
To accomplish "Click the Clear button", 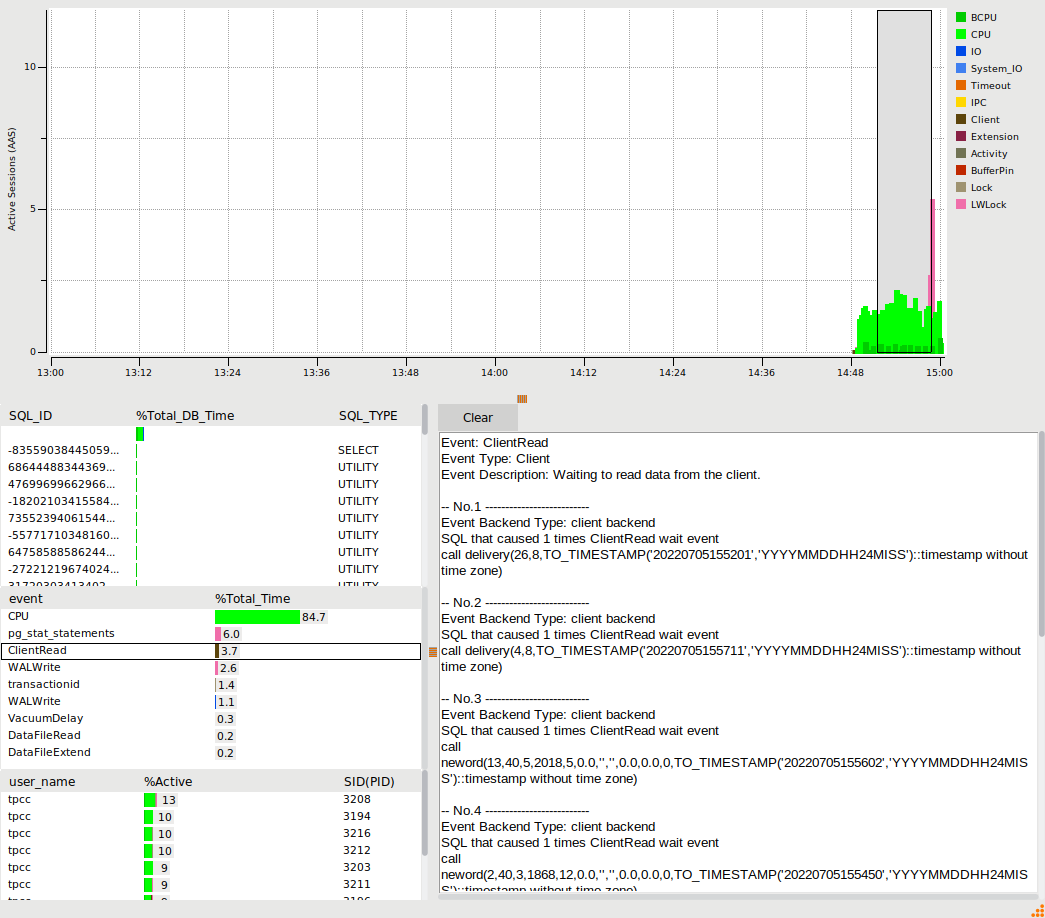I will tap(477, 417).
